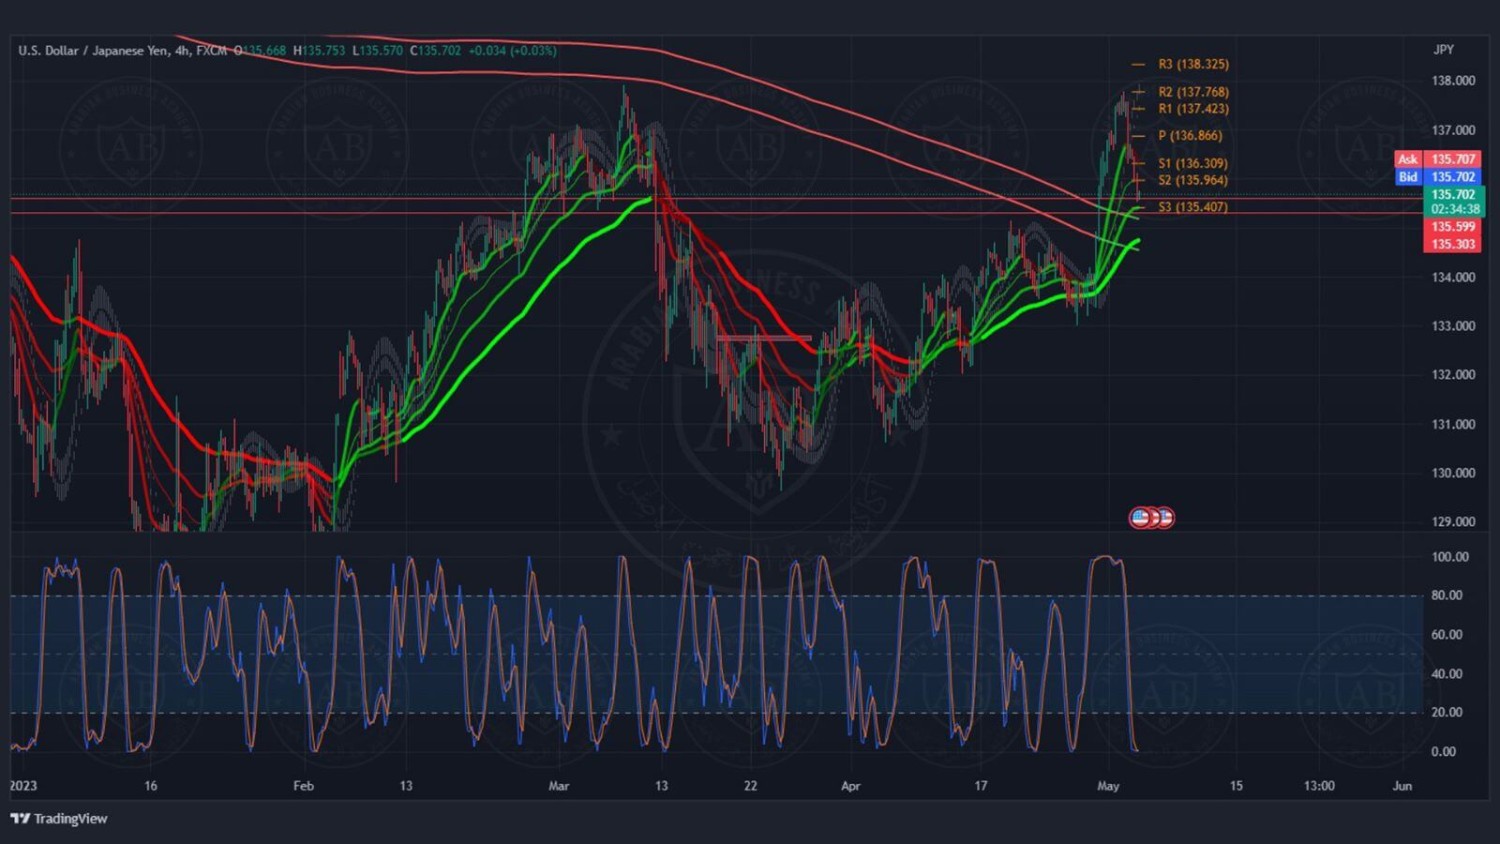
Task: Click the S3 (135.407) pivot label
Action: (x=1193, y=208)
